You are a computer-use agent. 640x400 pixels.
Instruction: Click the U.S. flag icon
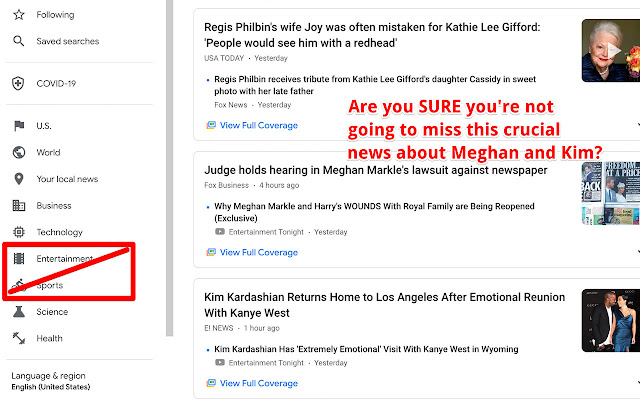[x=19, y=126]
